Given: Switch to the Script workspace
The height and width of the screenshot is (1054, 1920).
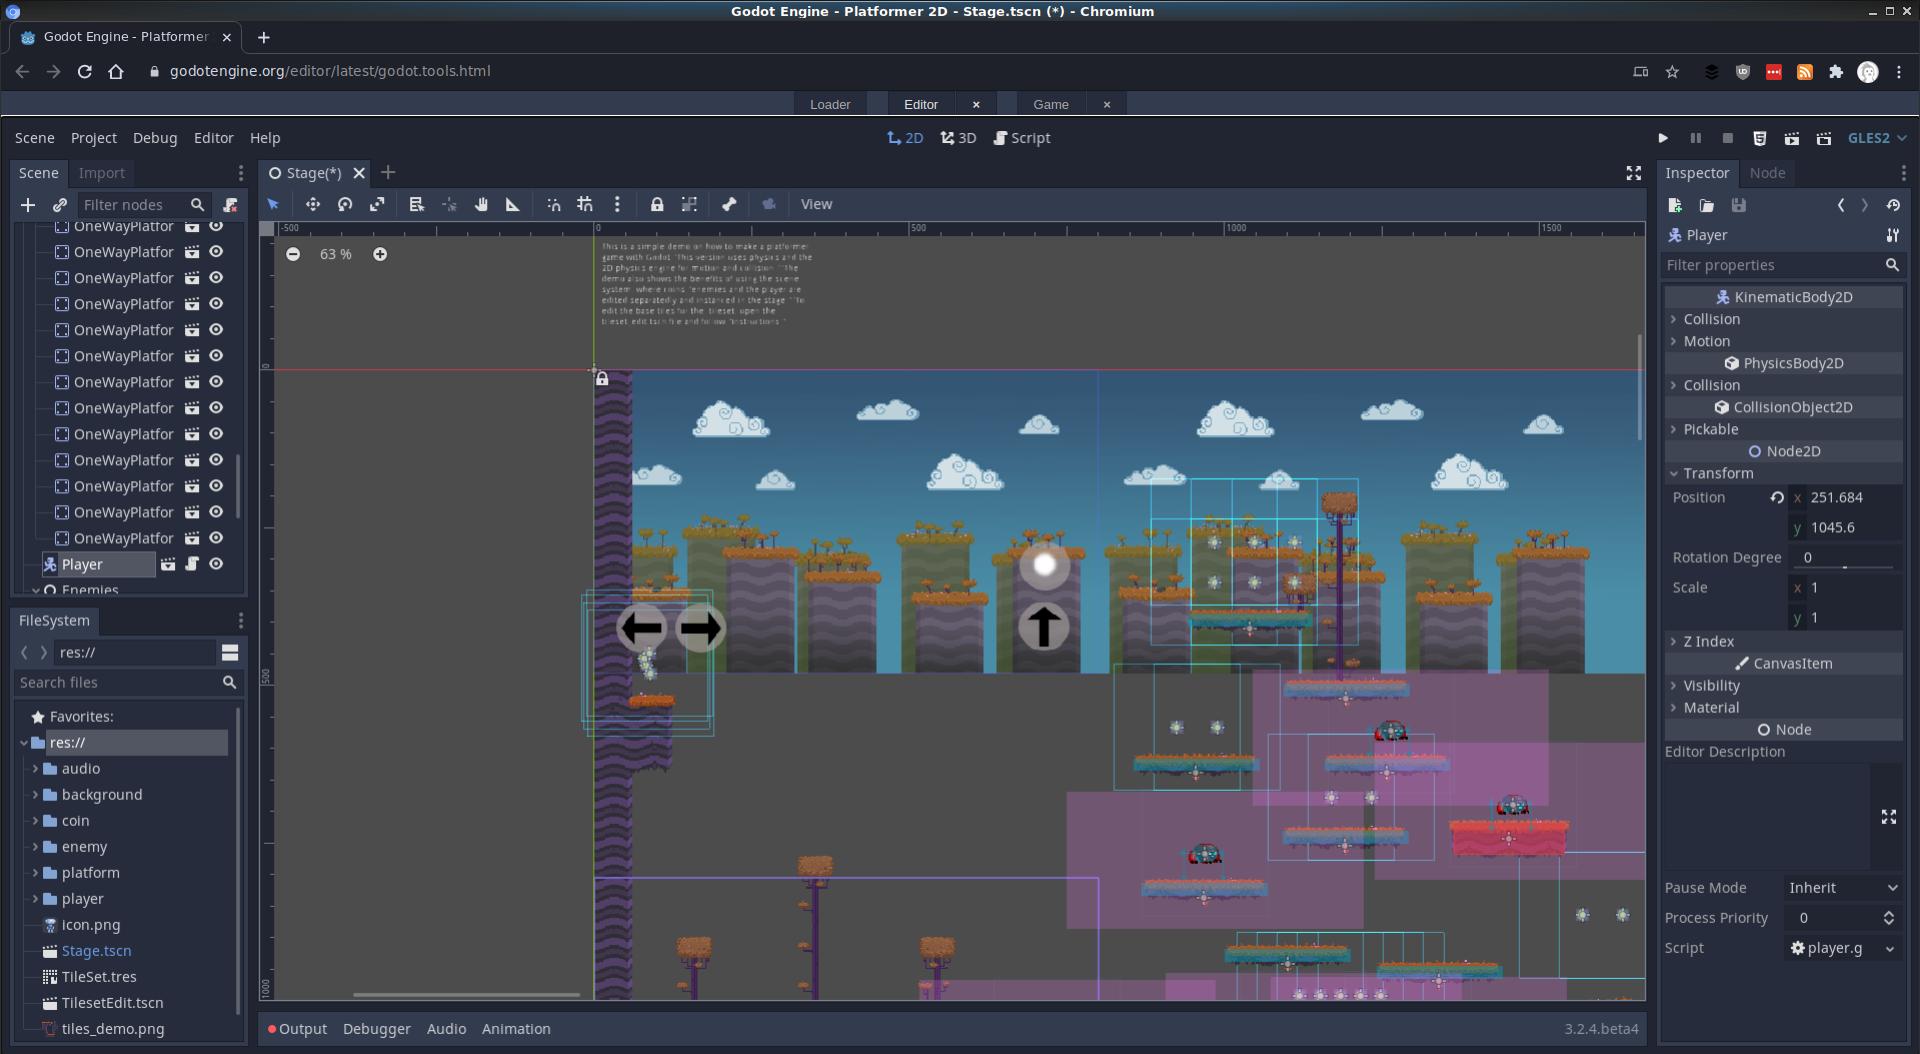Looking at the screenshot, I should pos(1022,138).
